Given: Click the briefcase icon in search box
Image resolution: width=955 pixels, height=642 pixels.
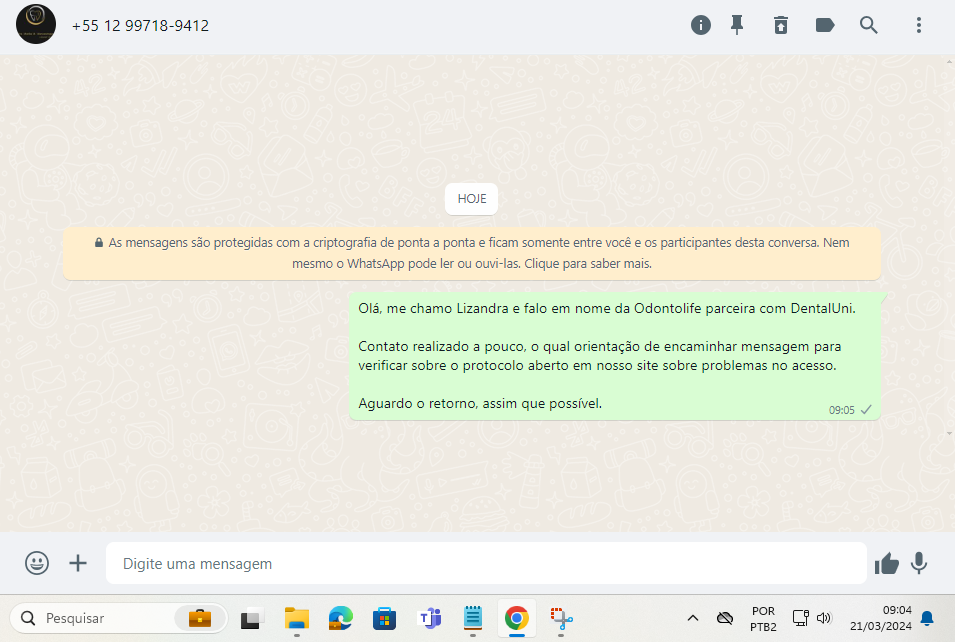Looking at the screenshot, I should 200,618.
